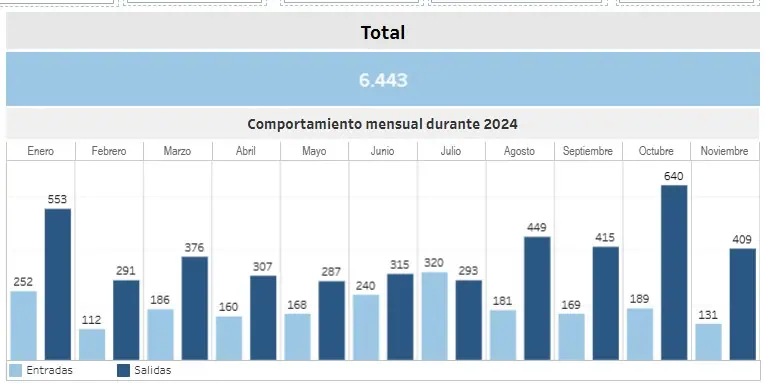Image resolution: width=766 pixels, height=383 pixels.
Task: Click the Octubre Salidas bar labeled 640
Action: 674,273
